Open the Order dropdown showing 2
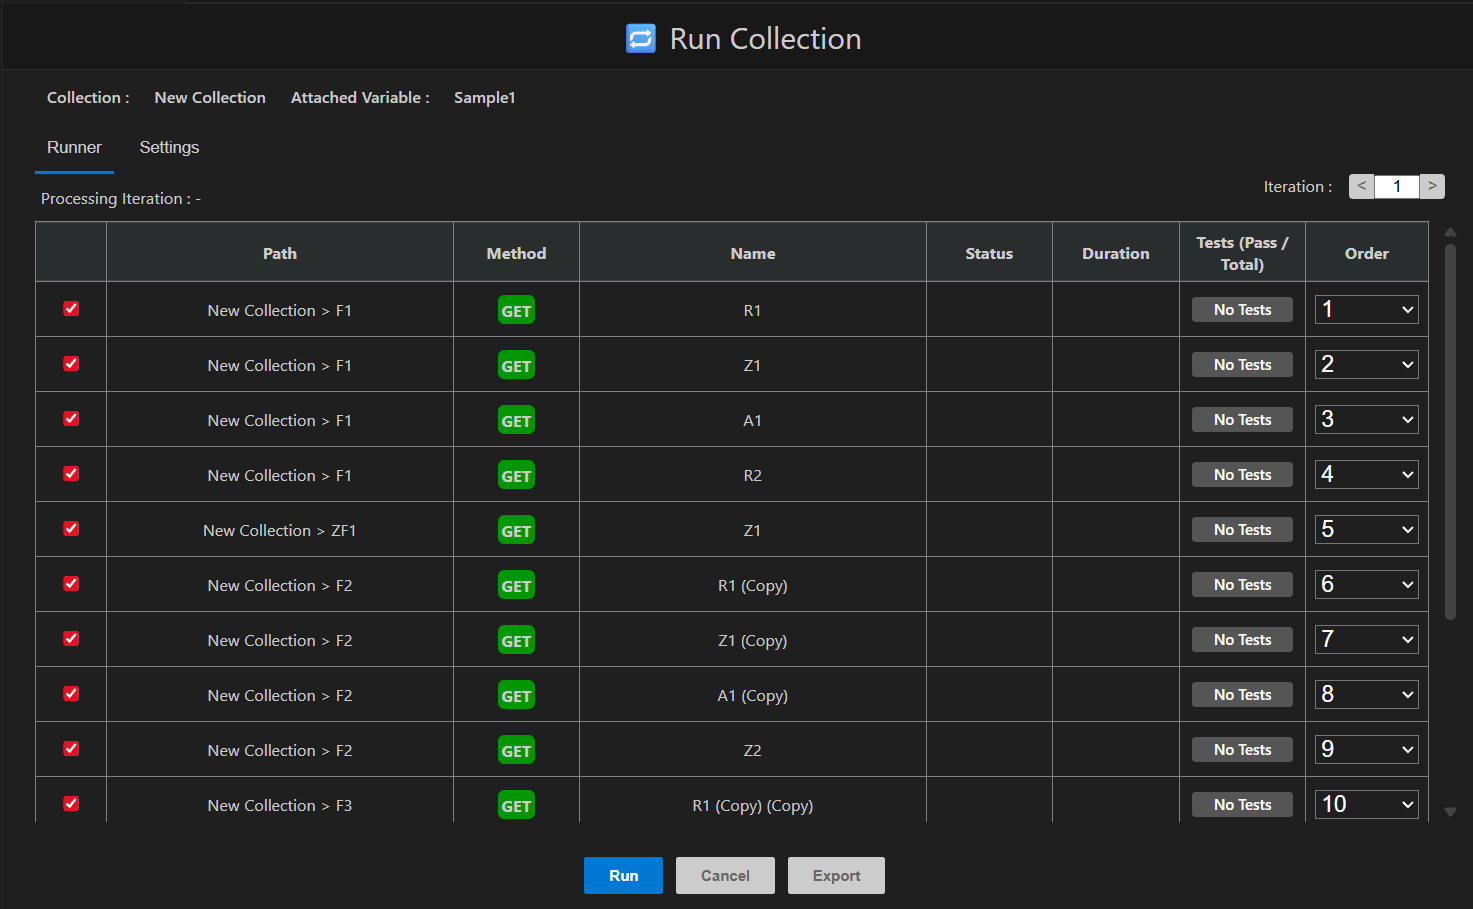The image size is (1473, 909). (x=1366, y=364)
